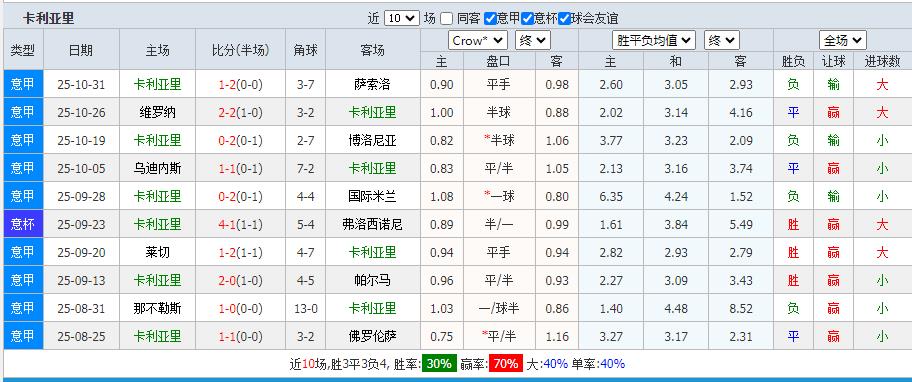912x382 pixels.
Task: Open 弗洛西诺尼 away team link
Action: tap(372, 224)
